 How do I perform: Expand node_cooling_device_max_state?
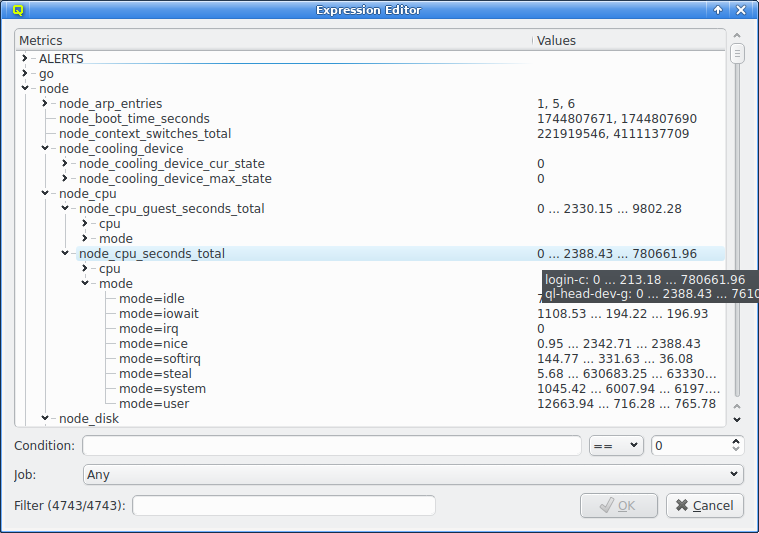point(64,178)
